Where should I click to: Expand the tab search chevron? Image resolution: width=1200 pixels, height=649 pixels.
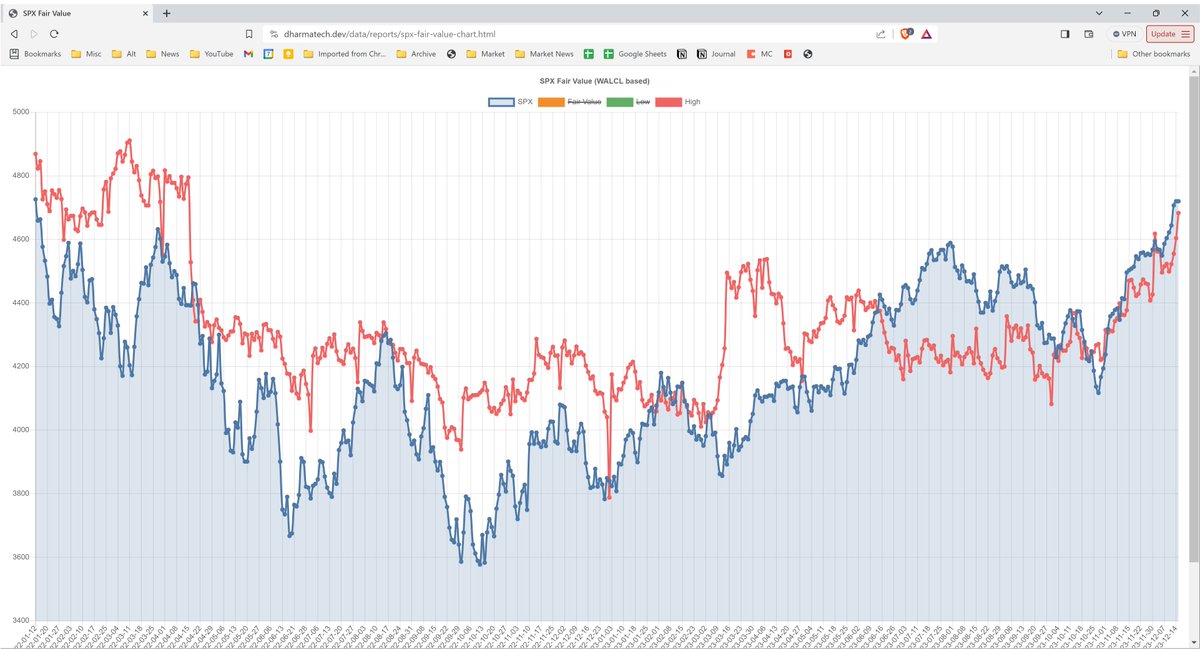(x=1099, y=13)
